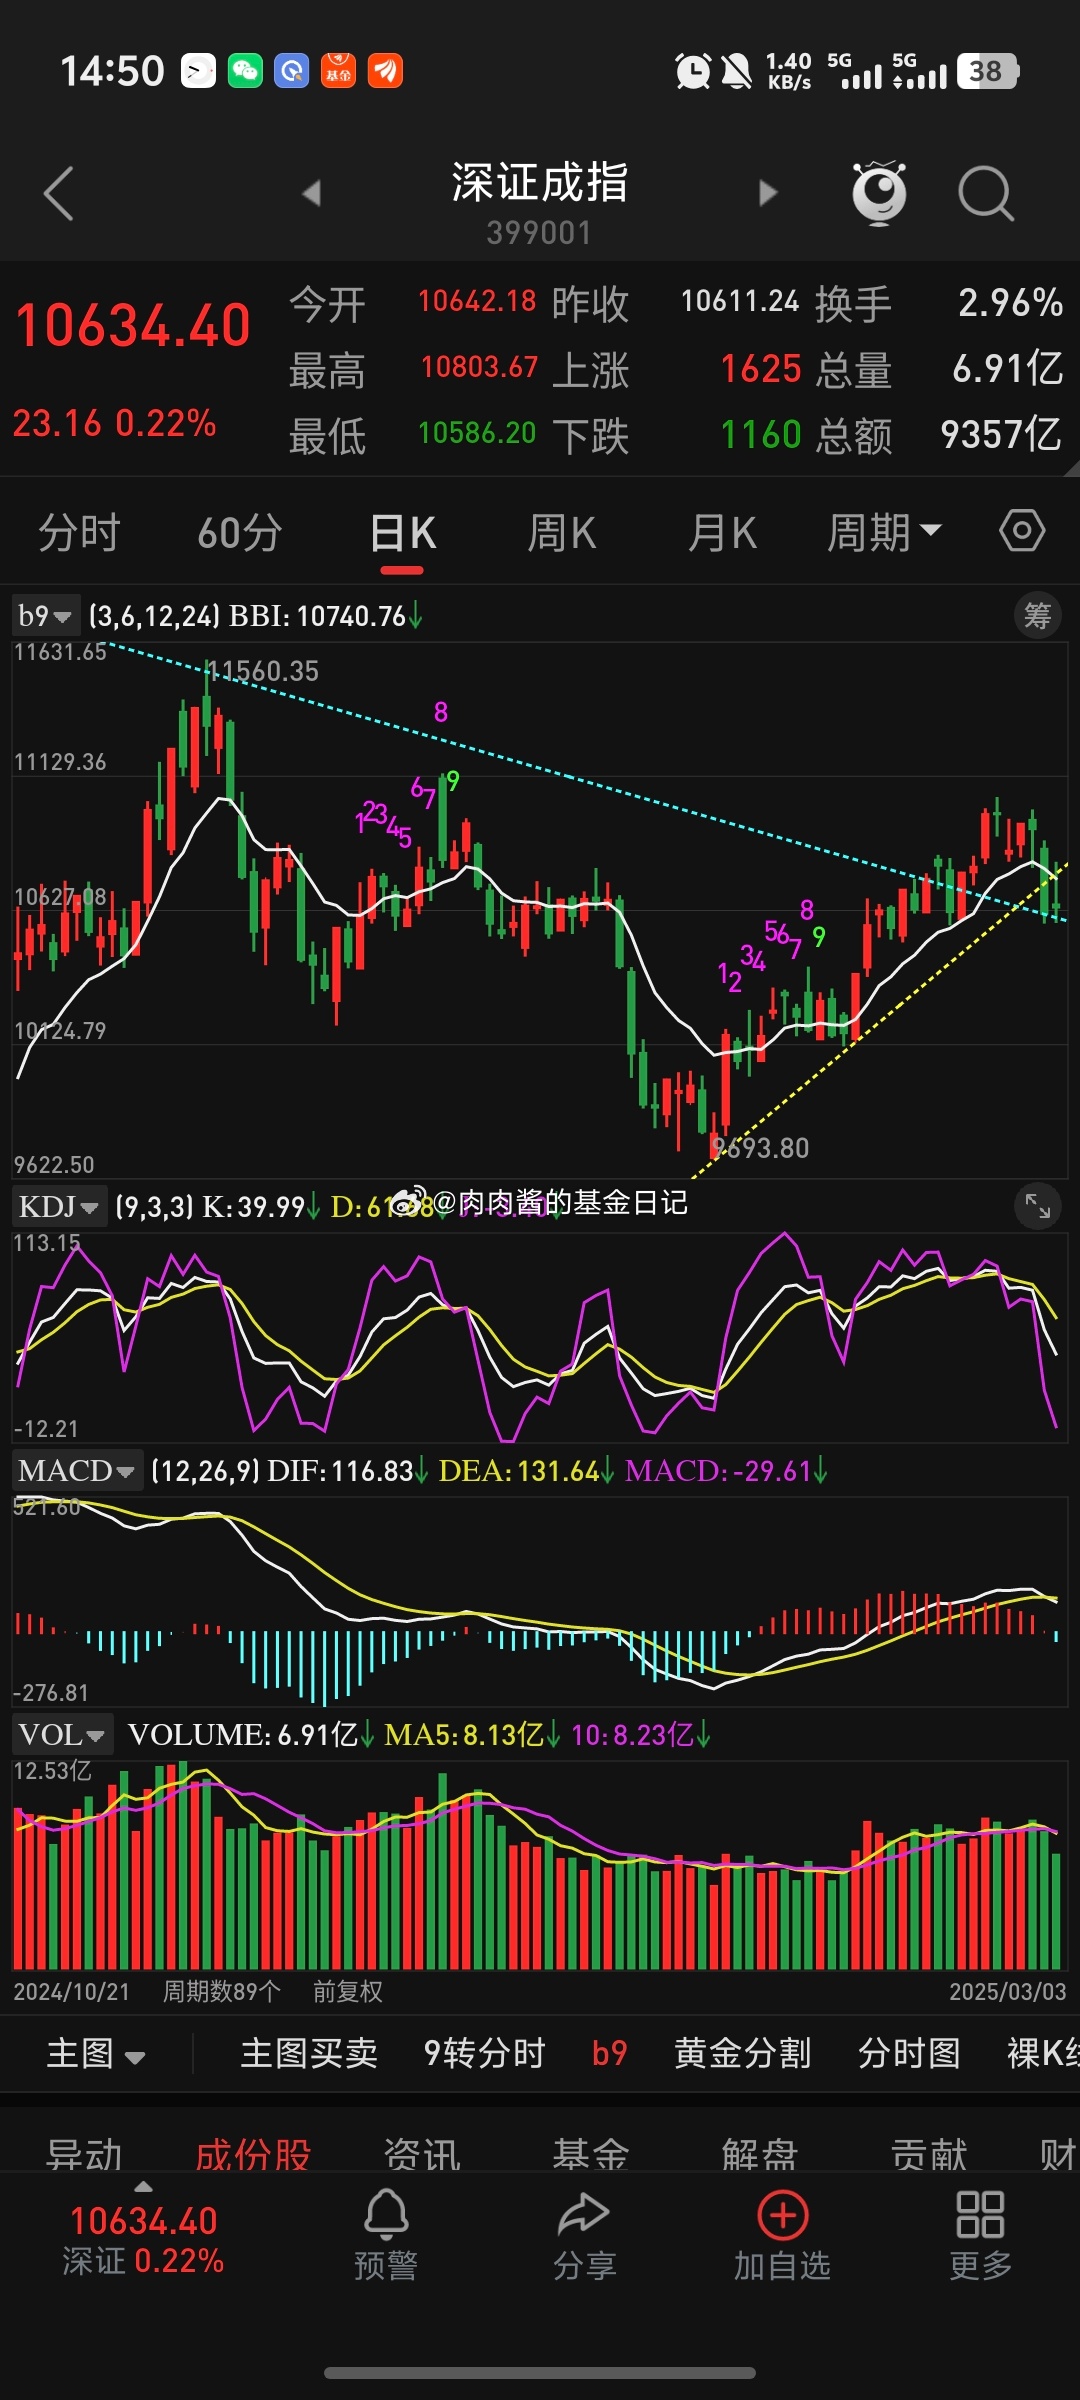Switch to 分时 intraday tab

coord(80,532)
